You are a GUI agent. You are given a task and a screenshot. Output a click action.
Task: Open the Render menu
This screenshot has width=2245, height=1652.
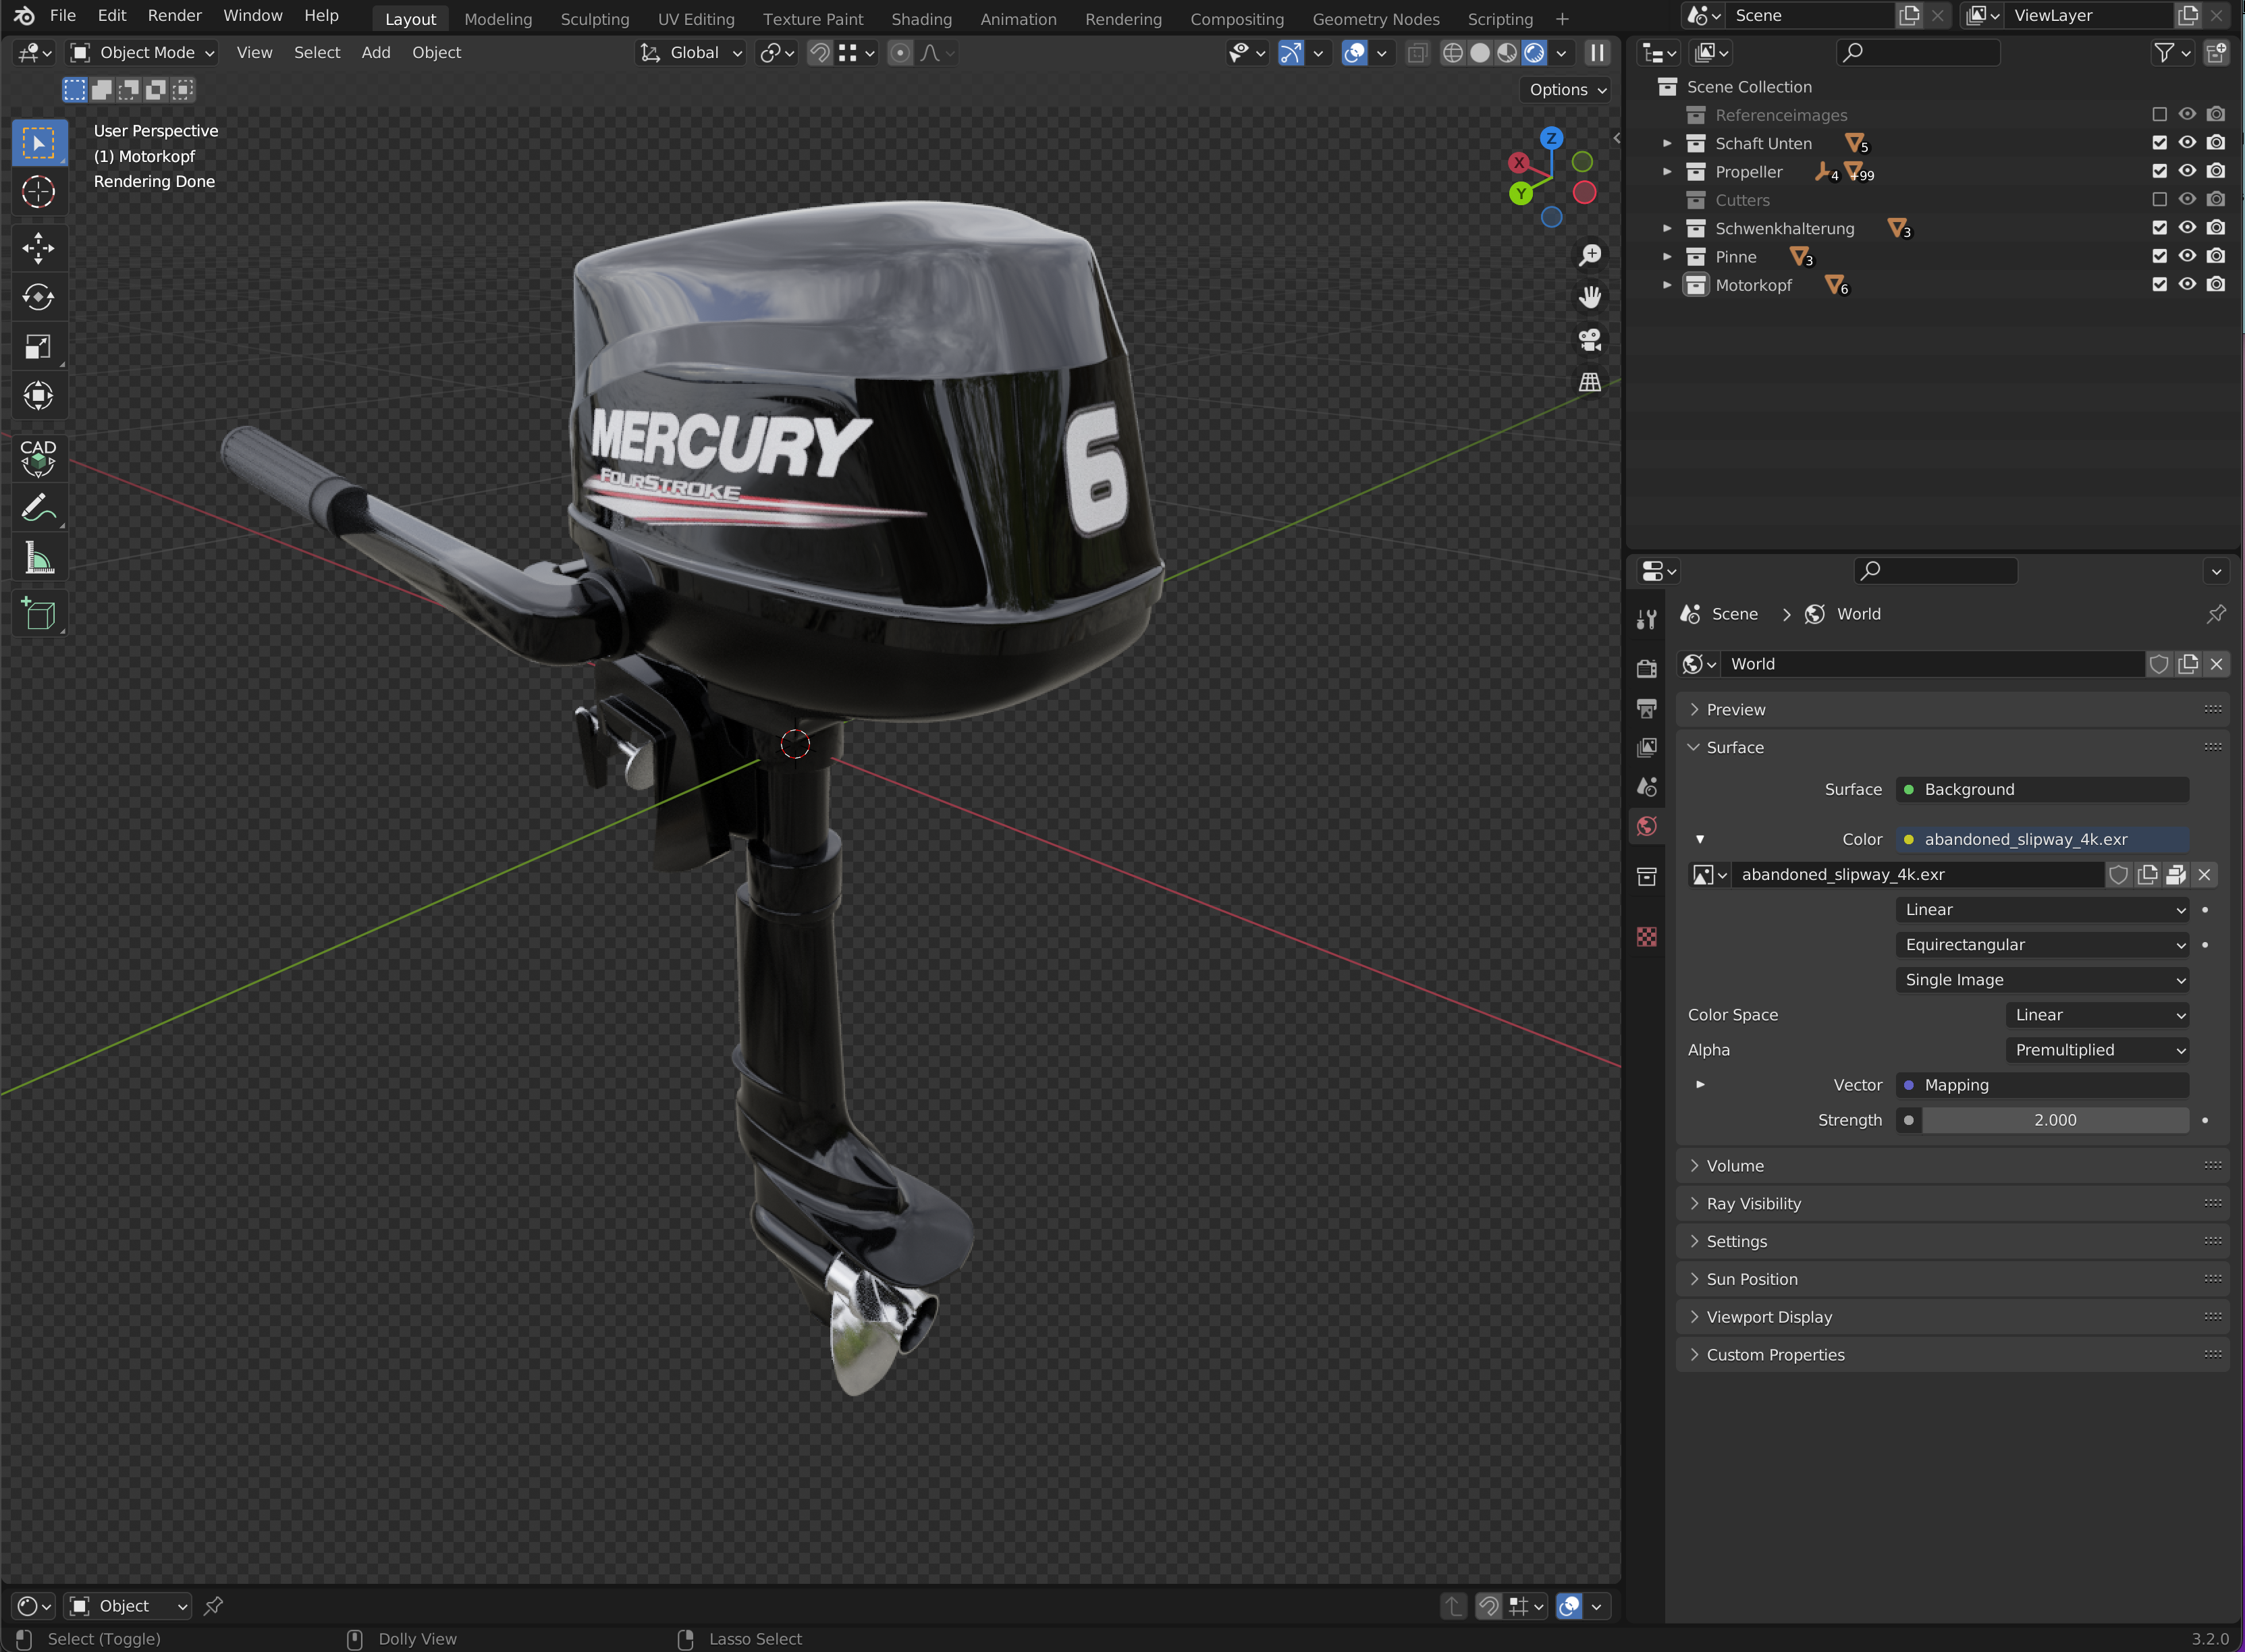point(174,15)
